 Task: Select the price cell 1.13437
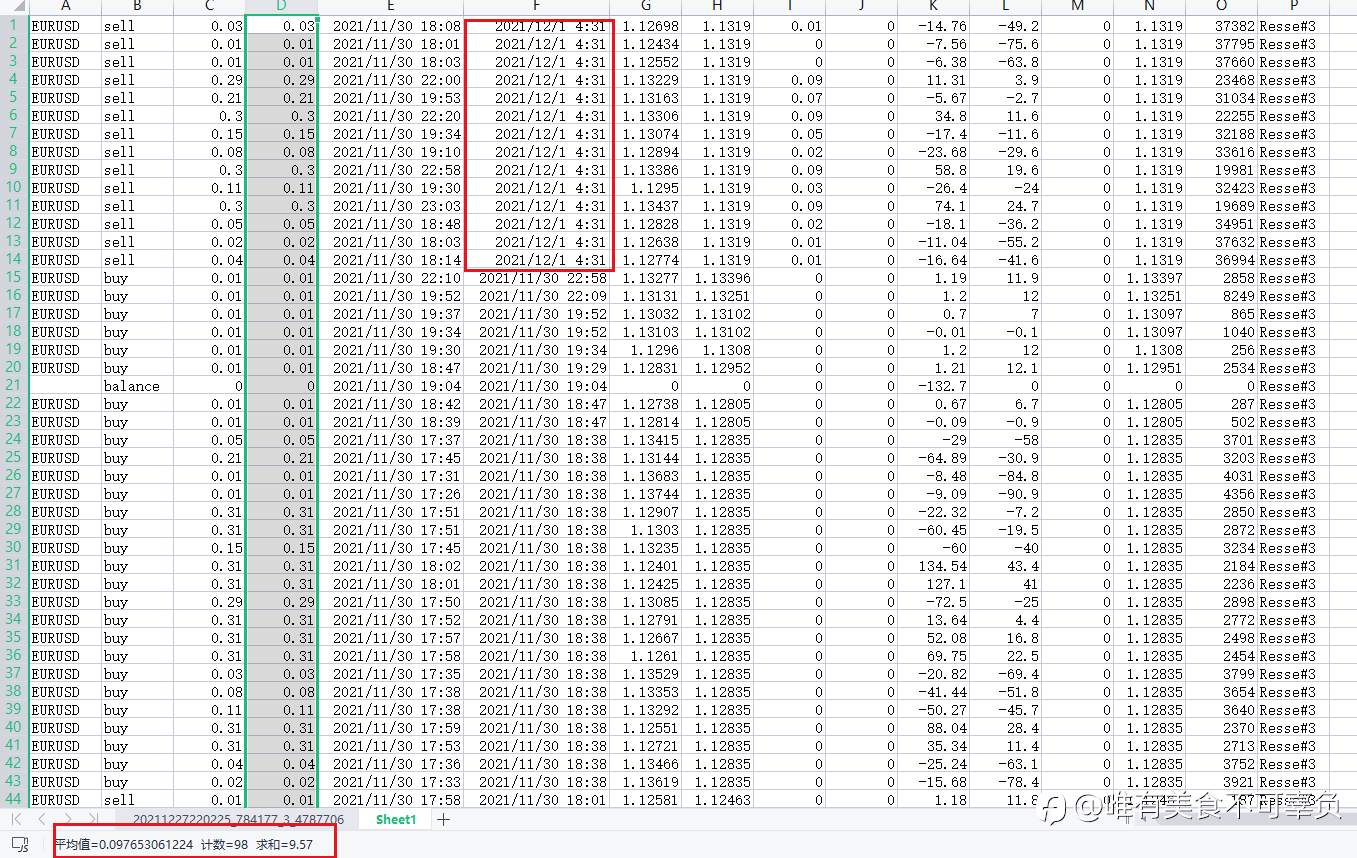pos(646,206)
